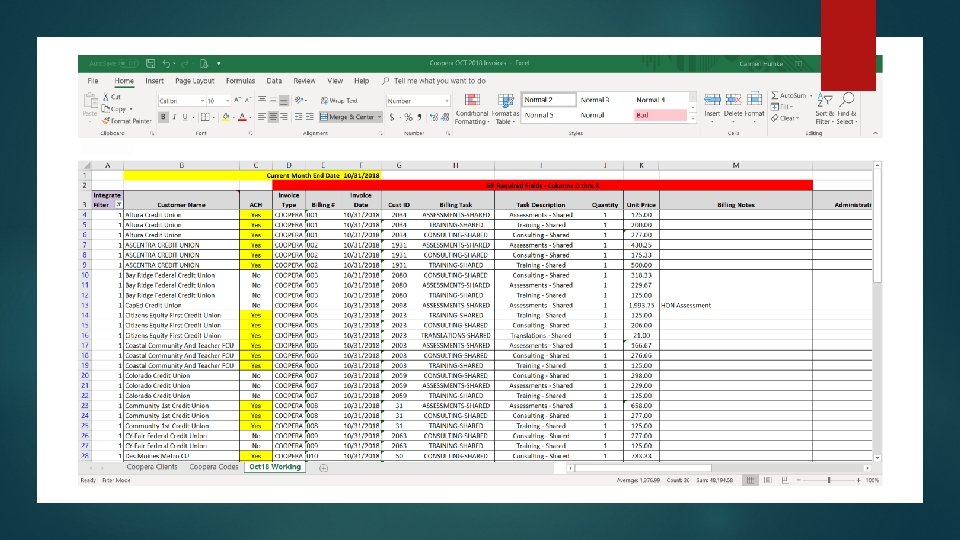The height and width of the screenshot is (540, 960).
Task: Open the Conditional Formatting menu
Action: 472,109
